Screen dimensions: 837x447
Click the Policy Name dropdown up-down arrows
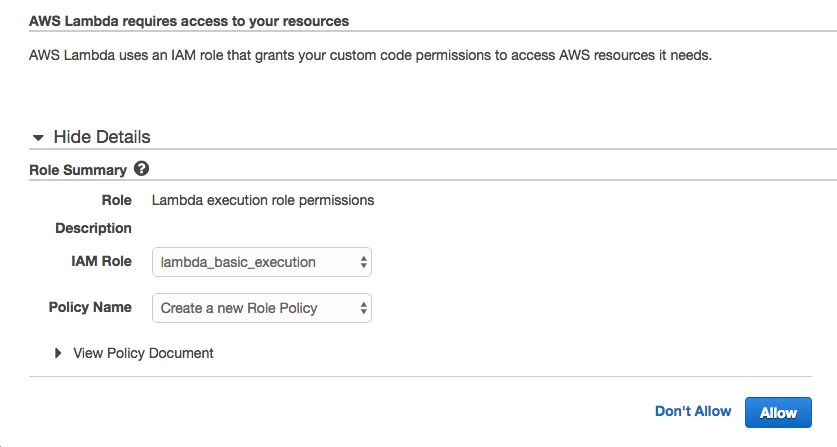(364, 308)
